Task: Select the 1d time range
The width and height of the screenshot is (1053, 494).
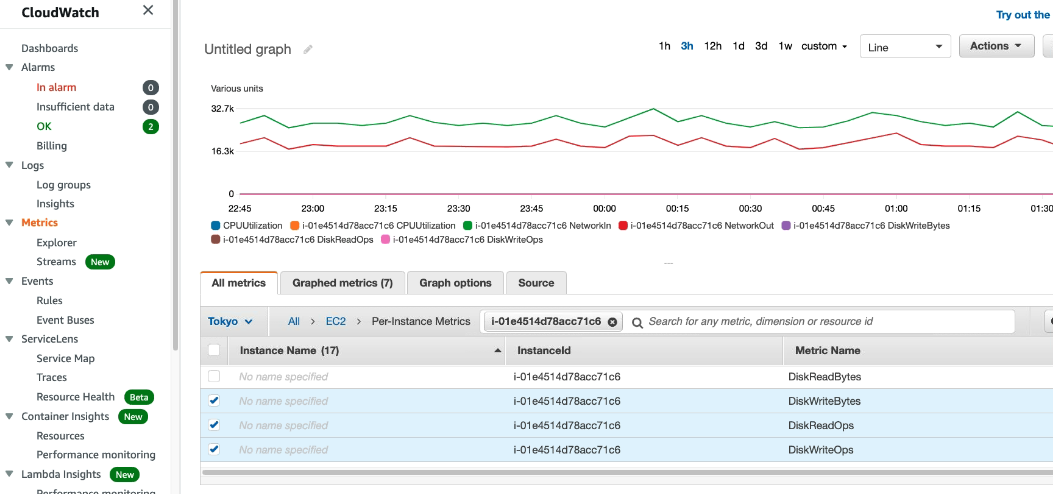Action: tap(739, 46)
